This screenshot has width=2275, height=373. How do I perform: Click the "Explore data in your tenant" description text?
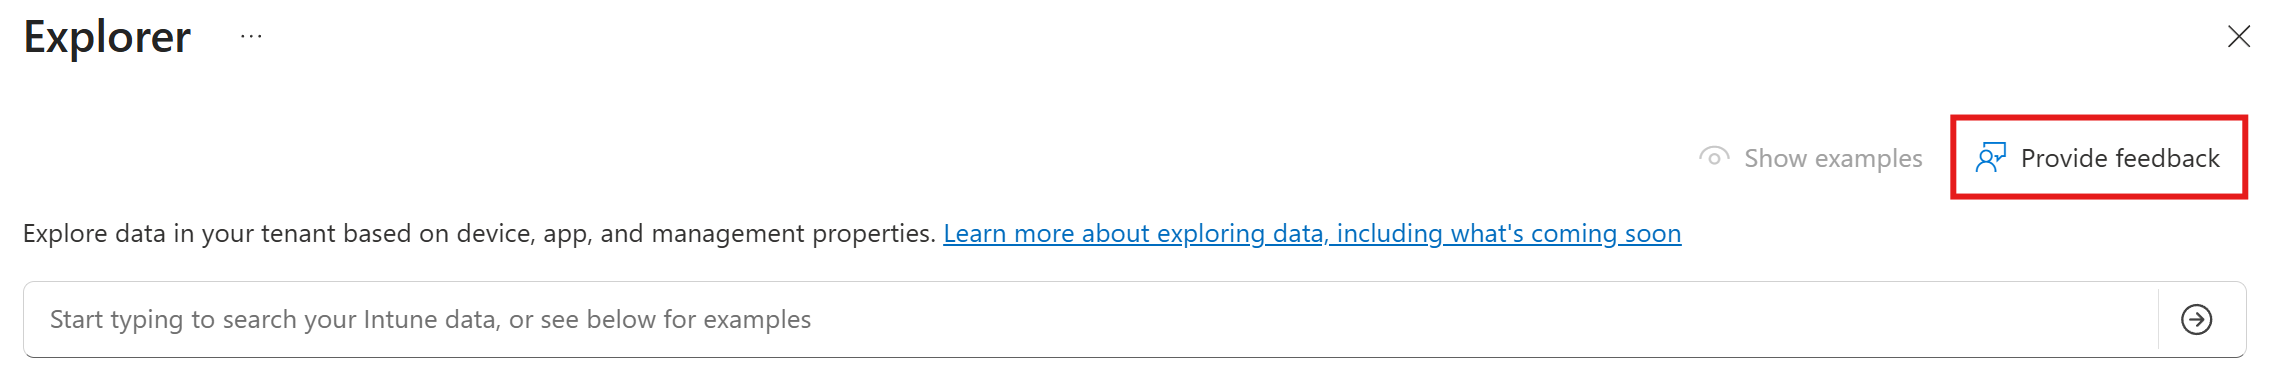[x=479, y=234]
